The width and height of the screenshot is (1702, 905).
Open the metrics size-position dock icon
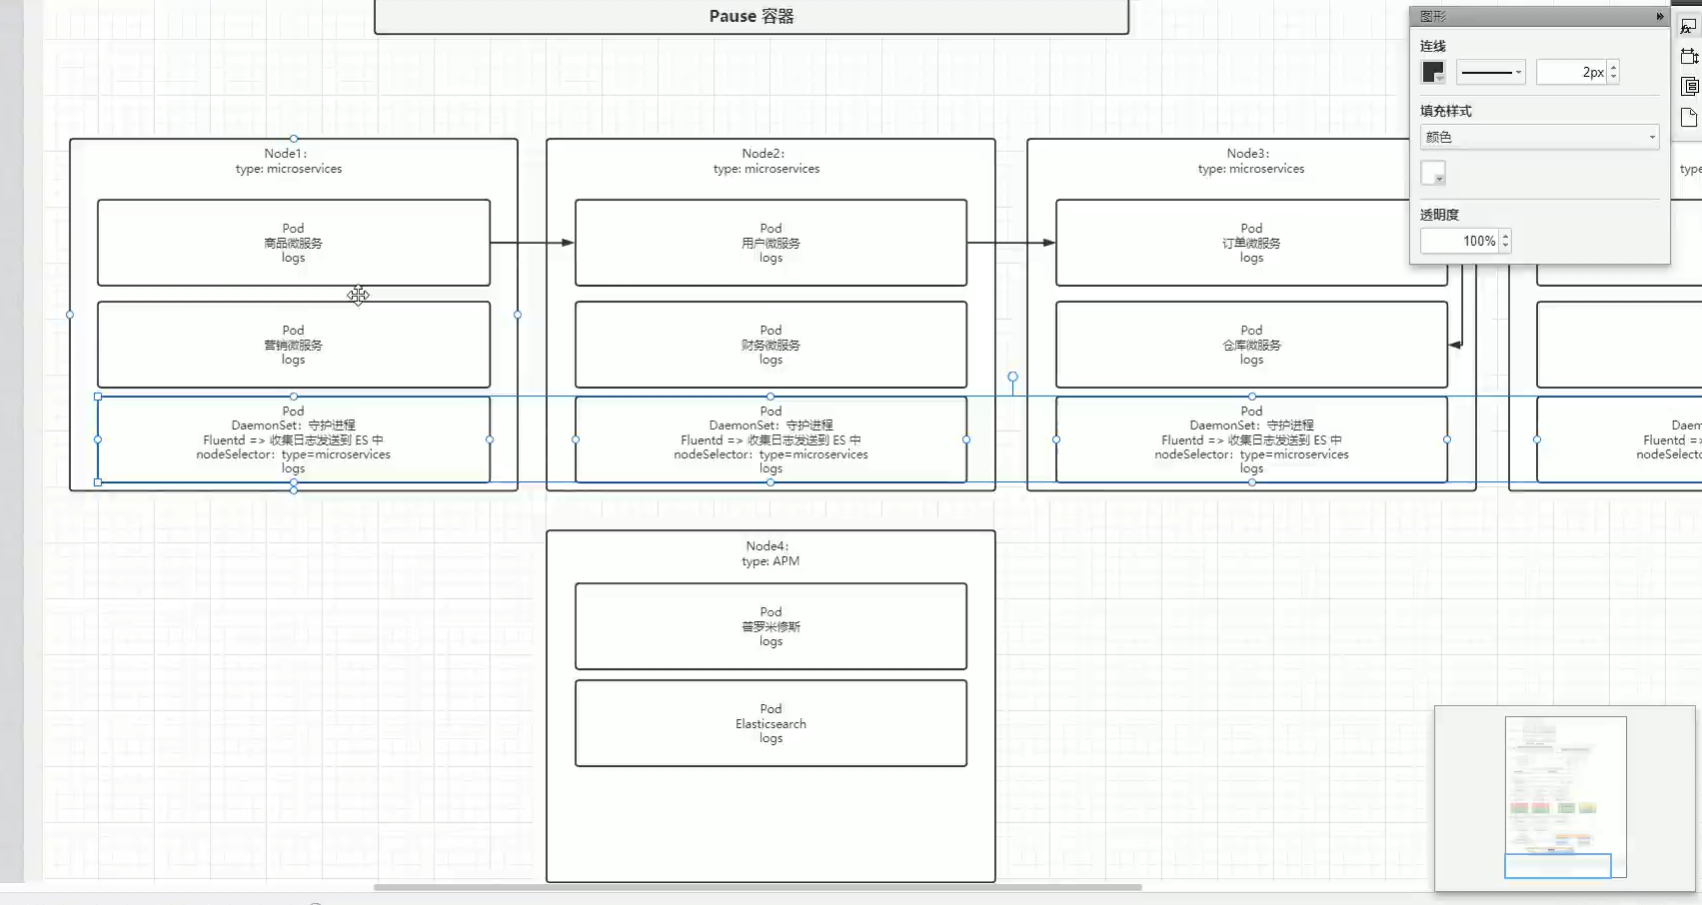[x=1689, y=56]
